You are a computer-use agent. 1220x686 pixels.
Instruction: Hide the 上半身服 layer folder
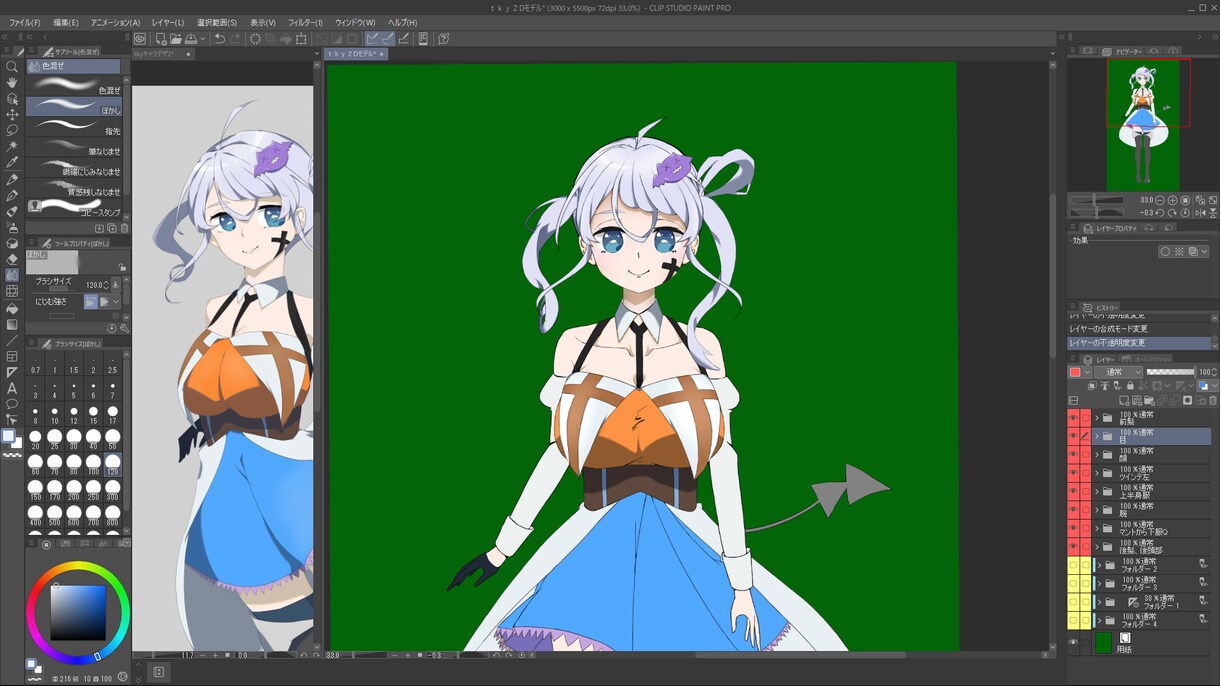(x=1073, y=491)
